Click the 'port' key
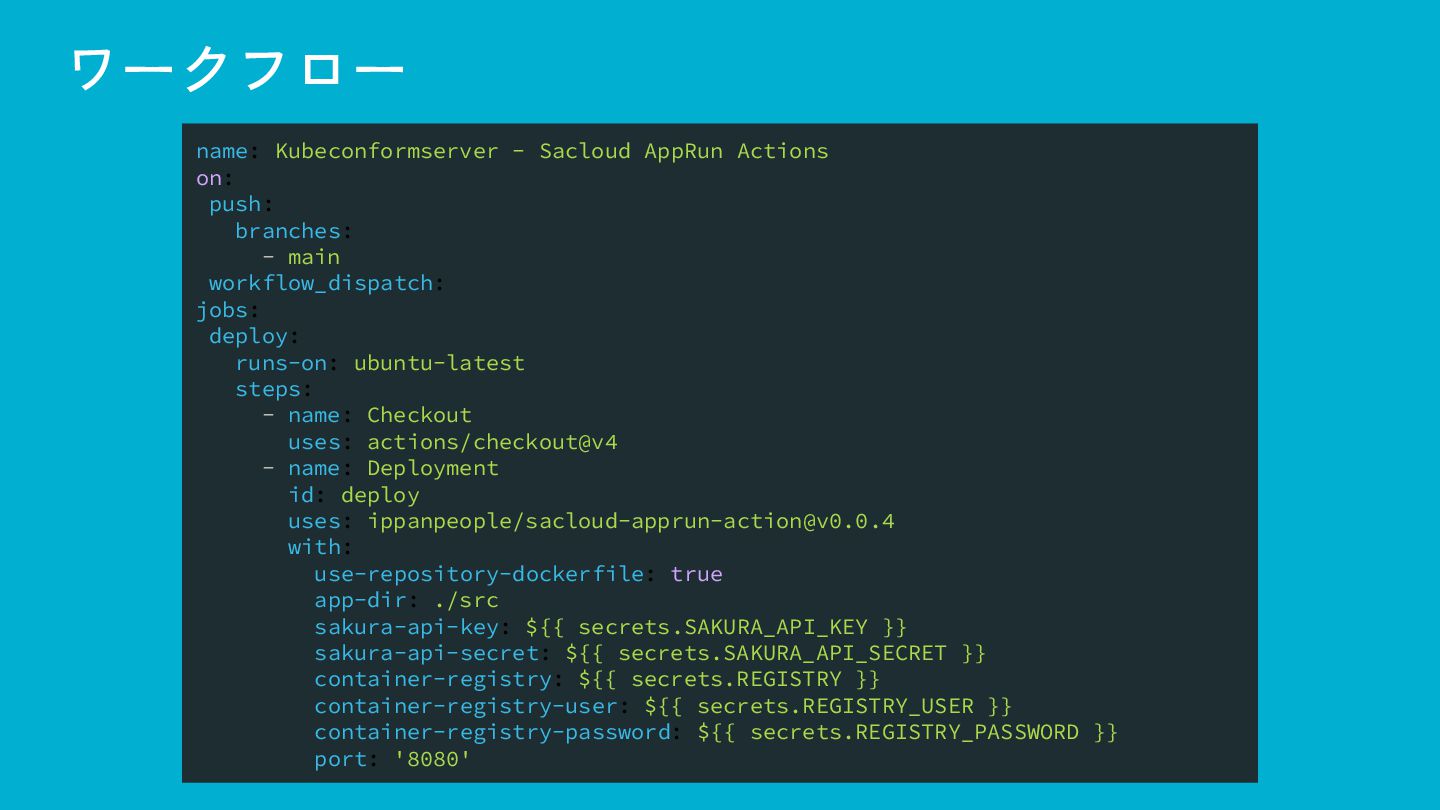 pos(340,759)
